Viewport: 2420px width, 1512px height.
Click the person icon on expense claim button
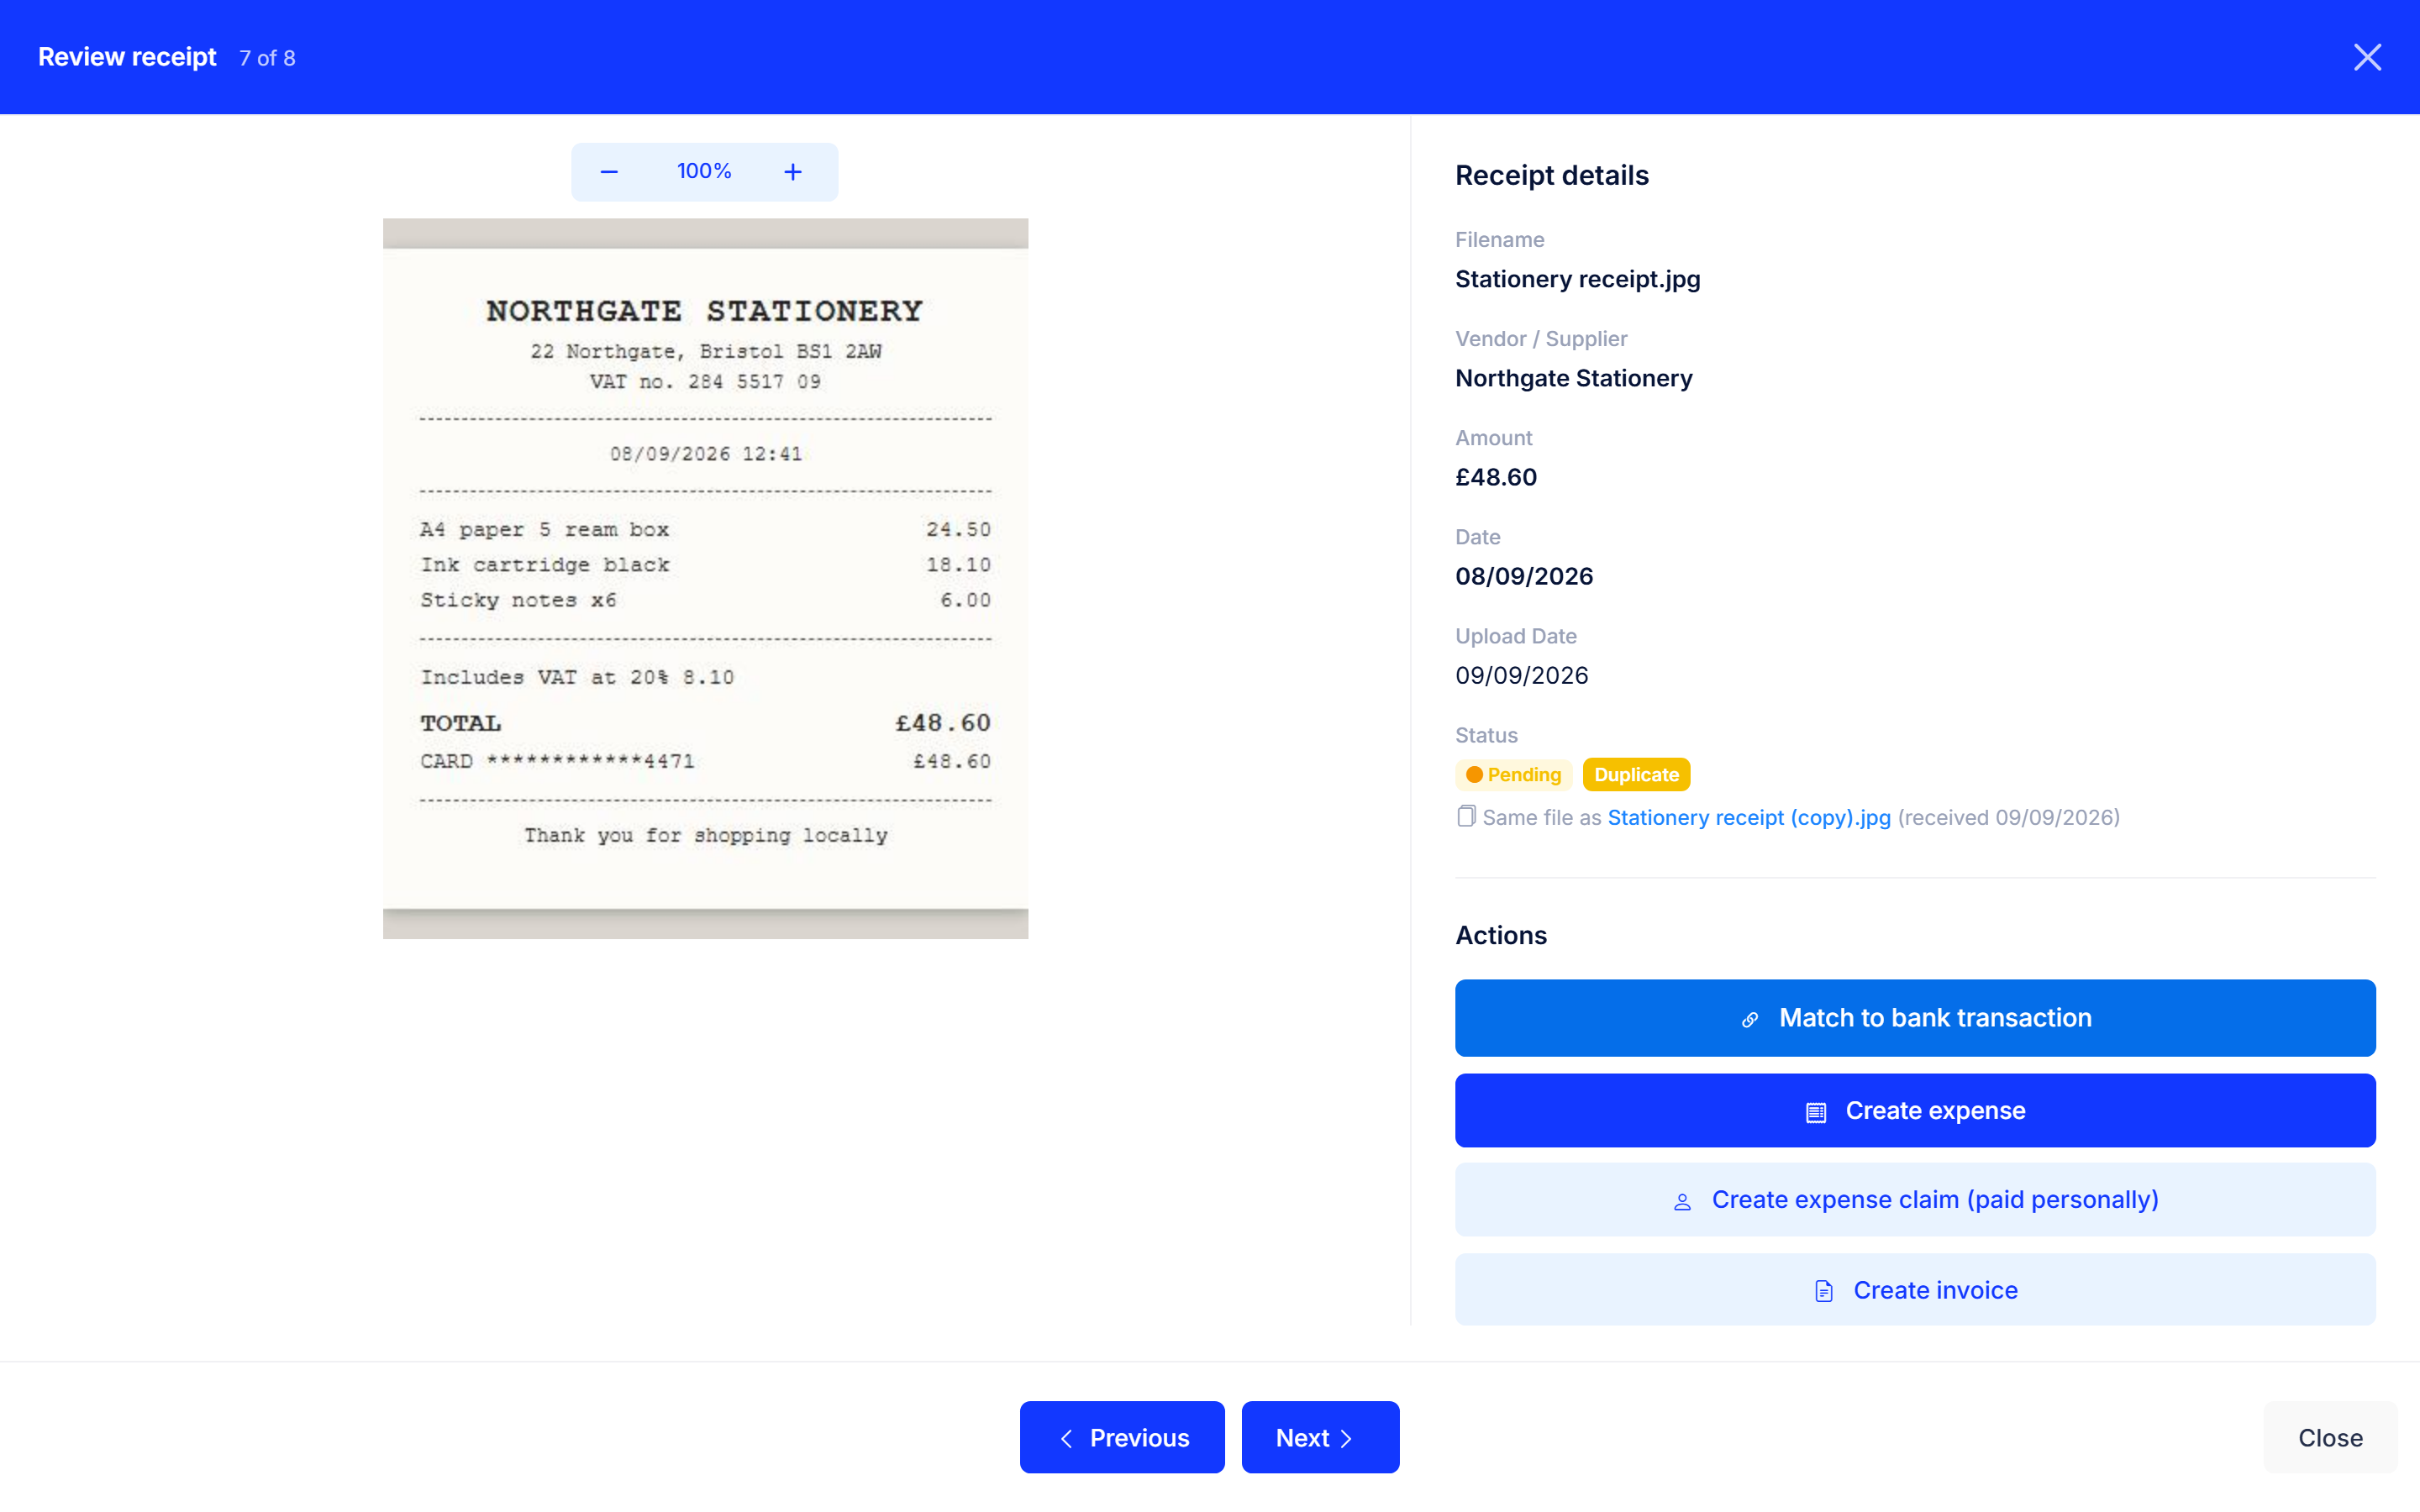coord(1682,1201)
